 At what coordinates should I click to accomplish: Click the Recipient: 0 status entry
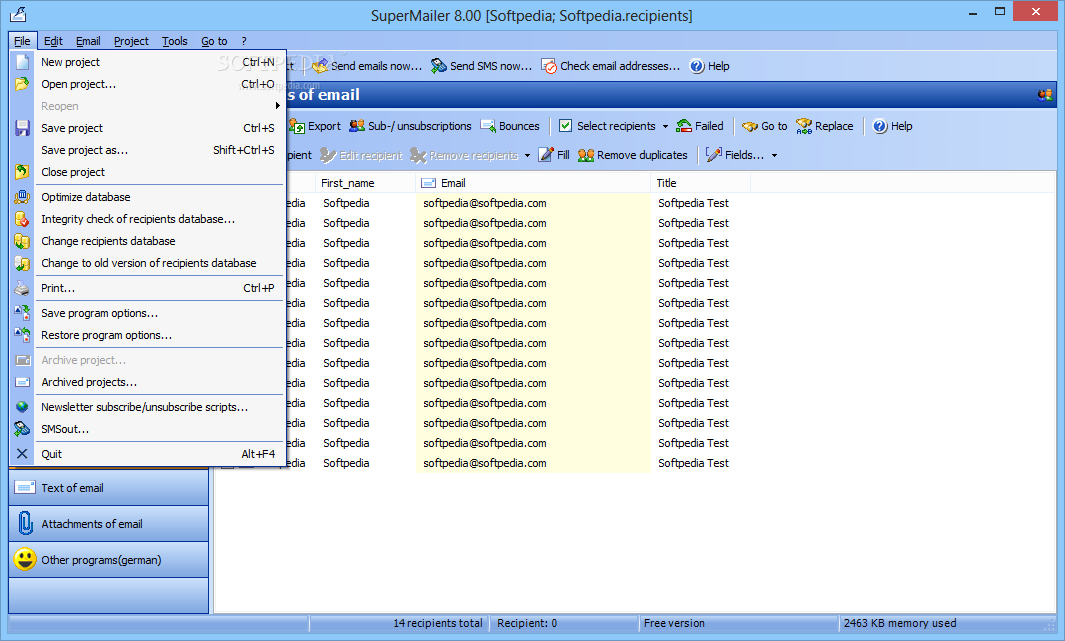coord(527,623)
